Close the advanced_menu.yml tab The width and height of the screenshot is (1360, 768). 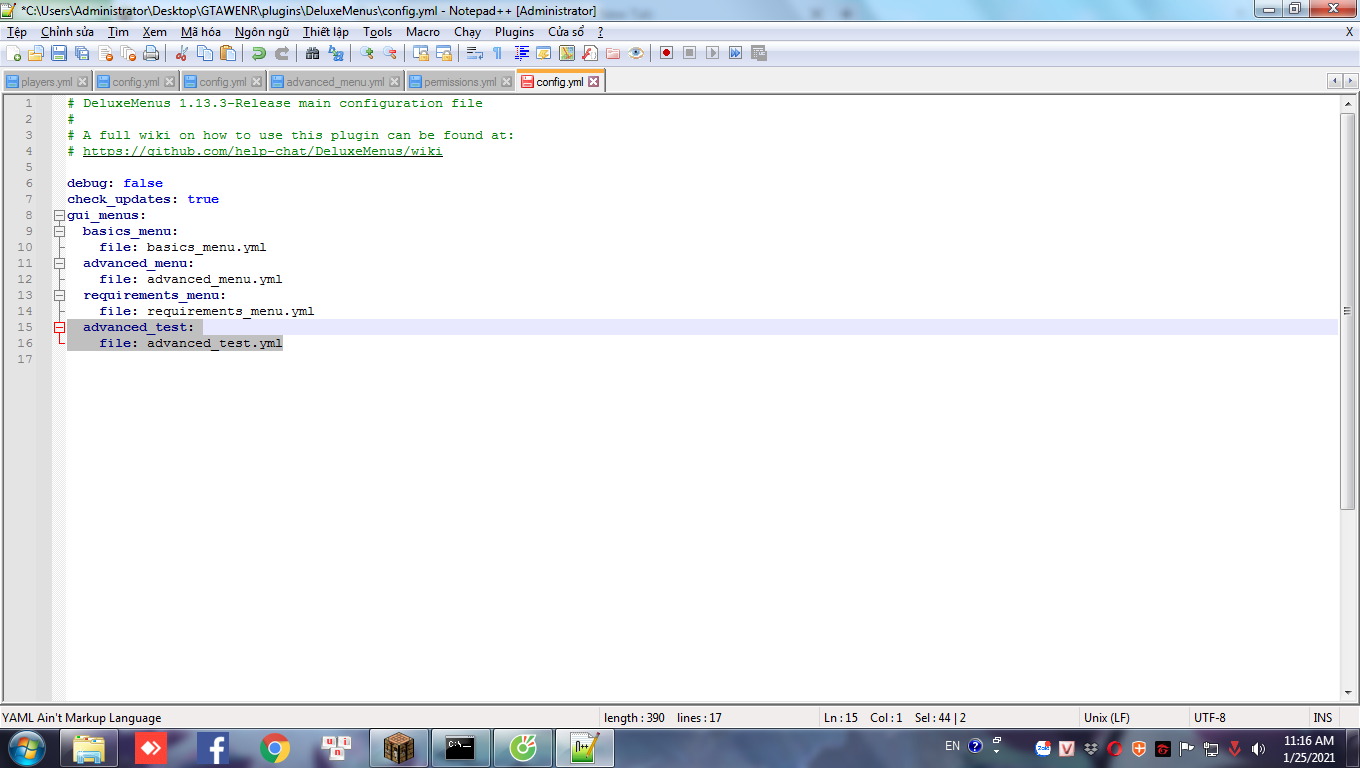point(395,82)
